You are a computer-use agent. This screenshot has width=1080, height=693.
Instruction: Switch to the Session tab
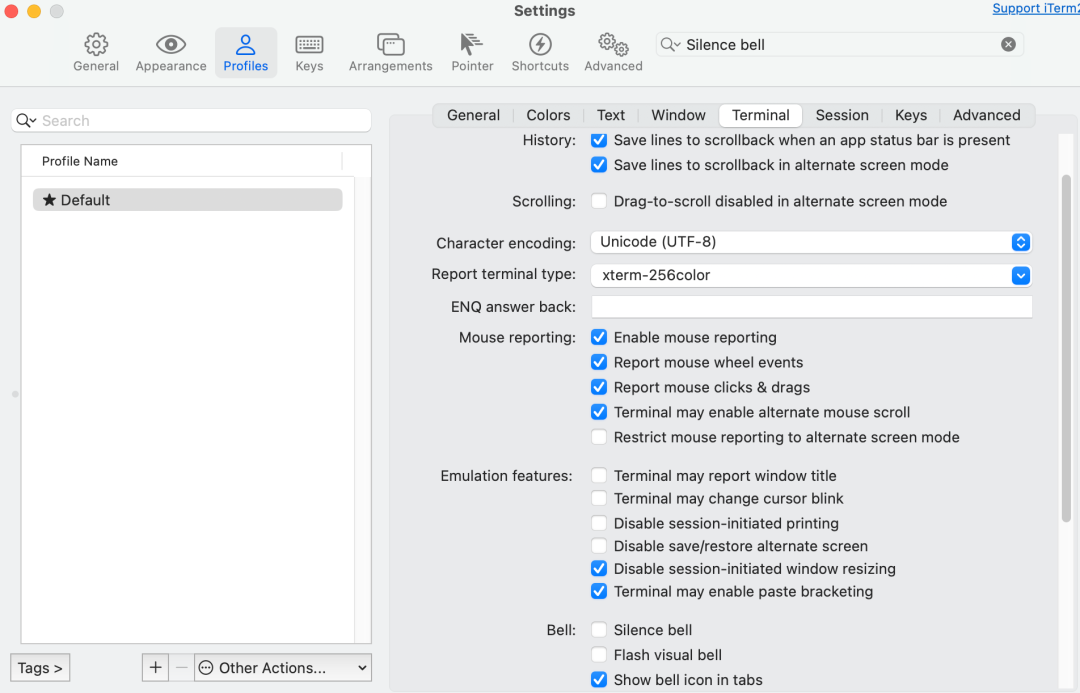842,115
